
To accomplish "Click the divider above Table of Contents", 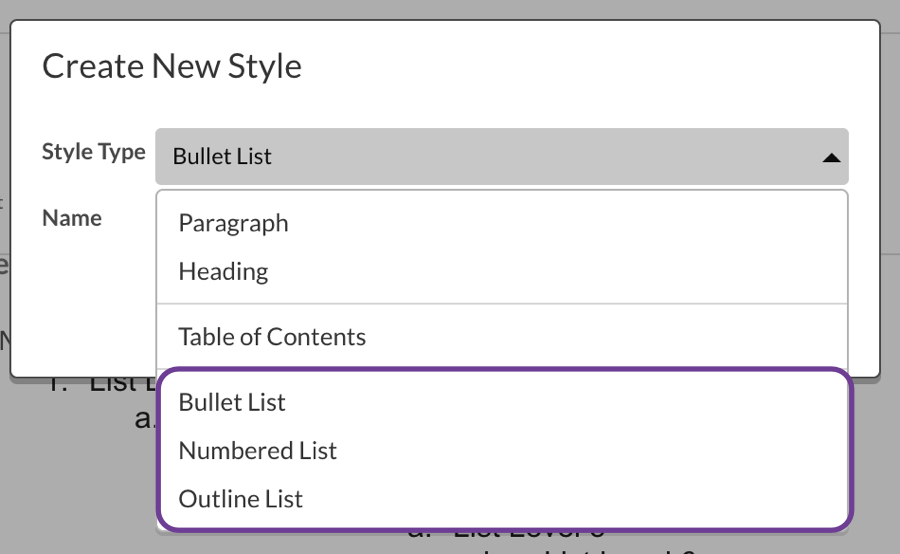I will click(x=502, y=304).
